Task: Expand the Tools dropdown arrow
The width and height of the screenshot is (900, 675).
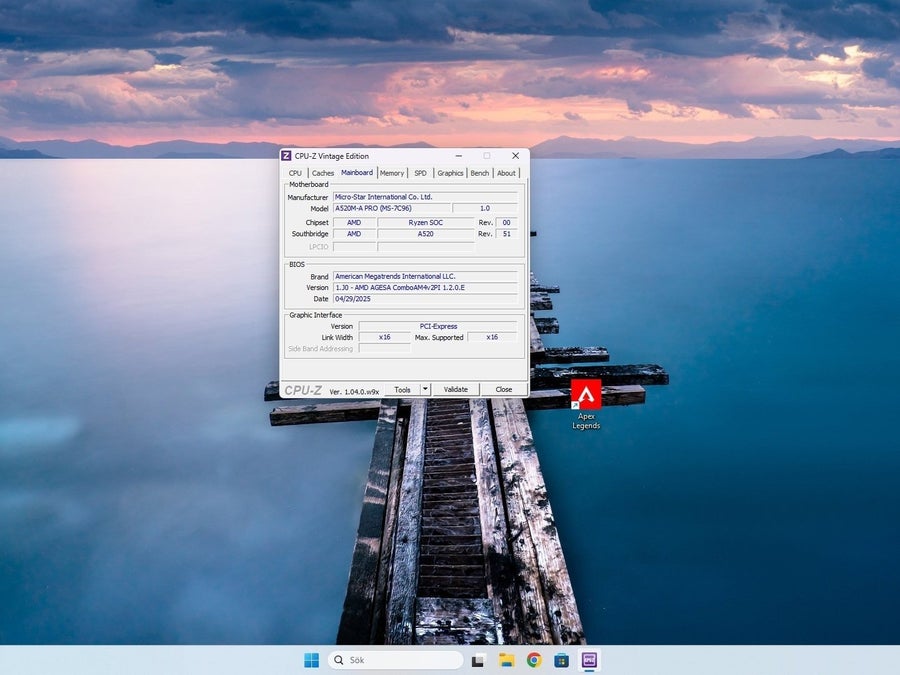Action: click(425, 389)
